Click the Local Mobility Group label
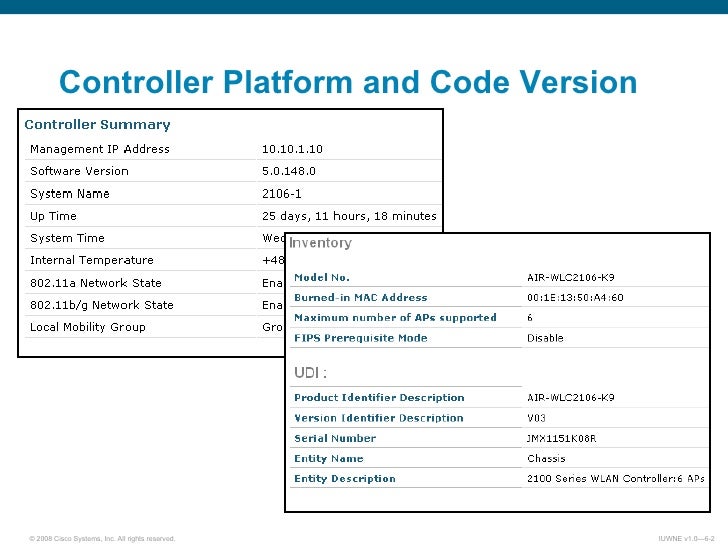The width and height of the screenshot is (728, 546). pyautogui.click(x=88, y=327)
